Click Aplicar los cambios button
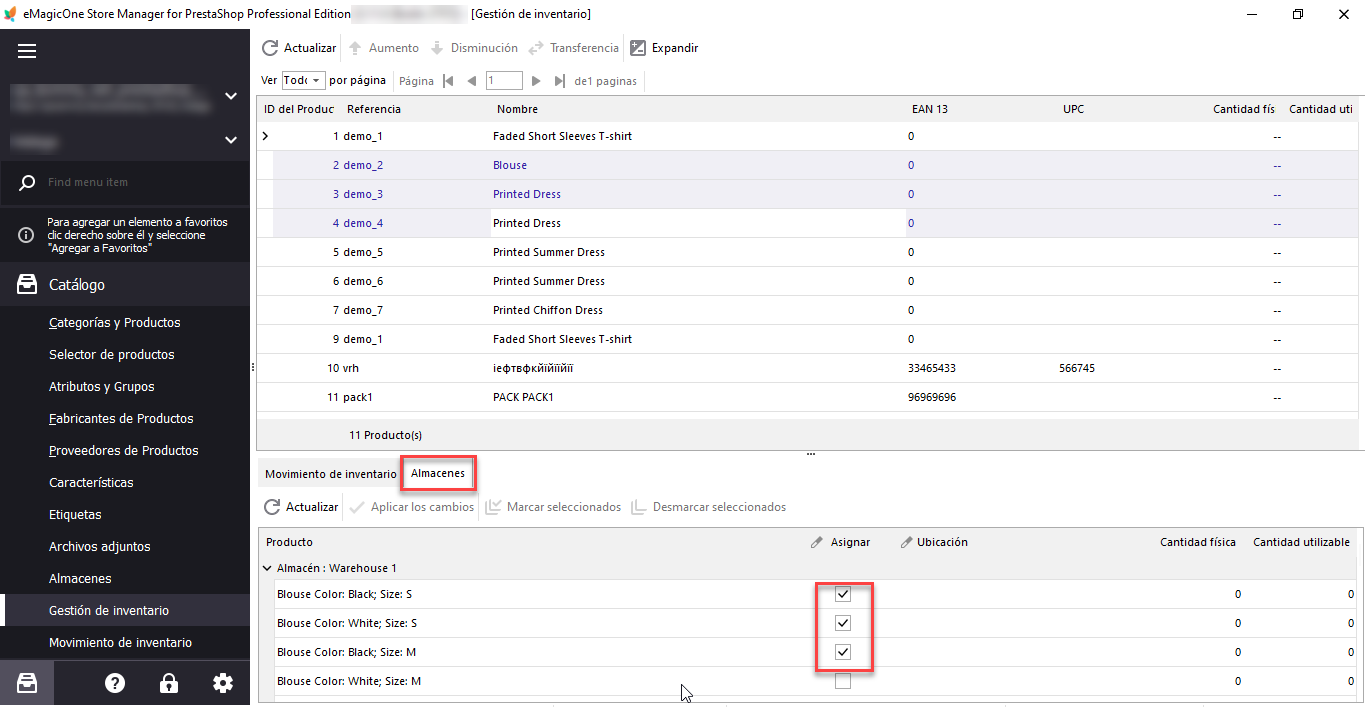Viewport: 1365px width, 707px height. click(x=412, y=507)
